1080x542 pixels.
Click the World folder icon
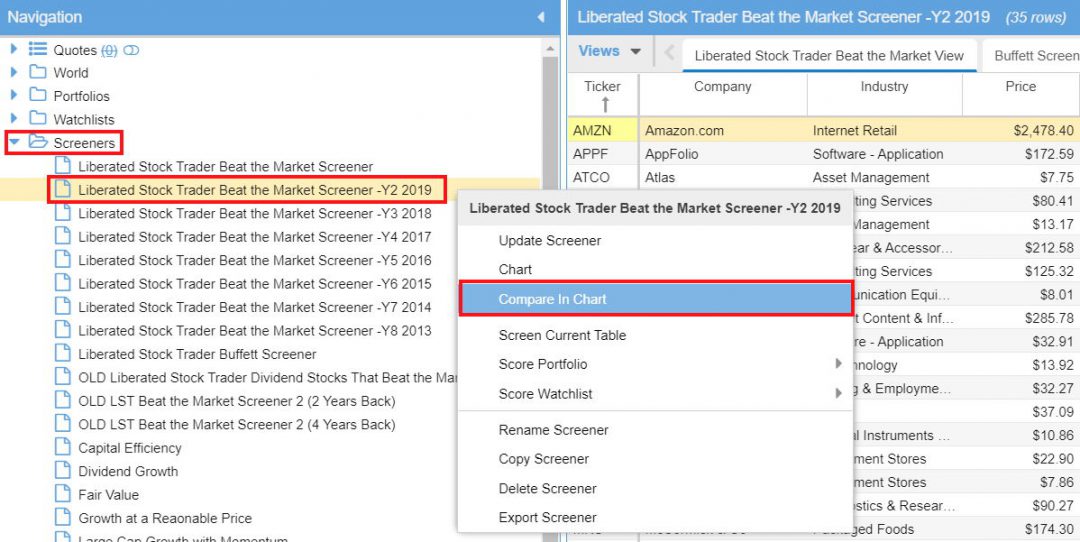pos(37,72)
